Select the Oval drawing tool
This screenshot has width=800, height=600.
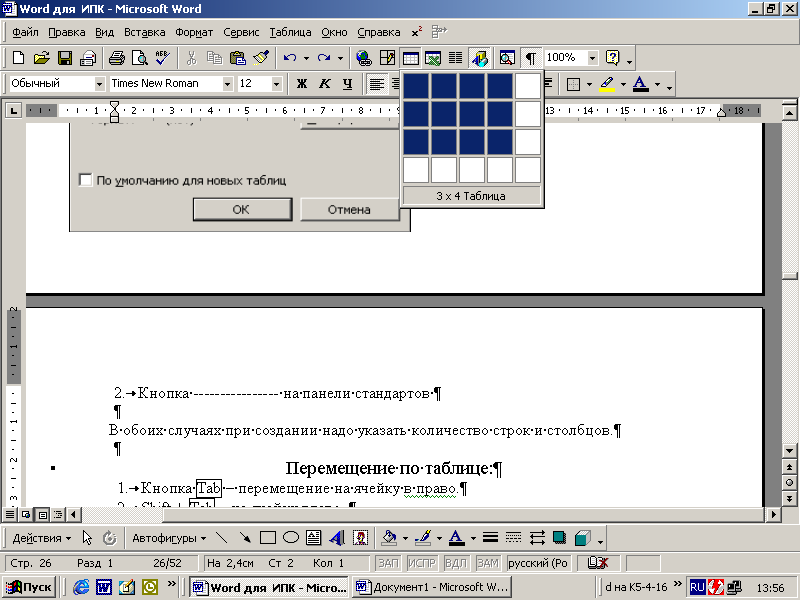pos(291,538)
